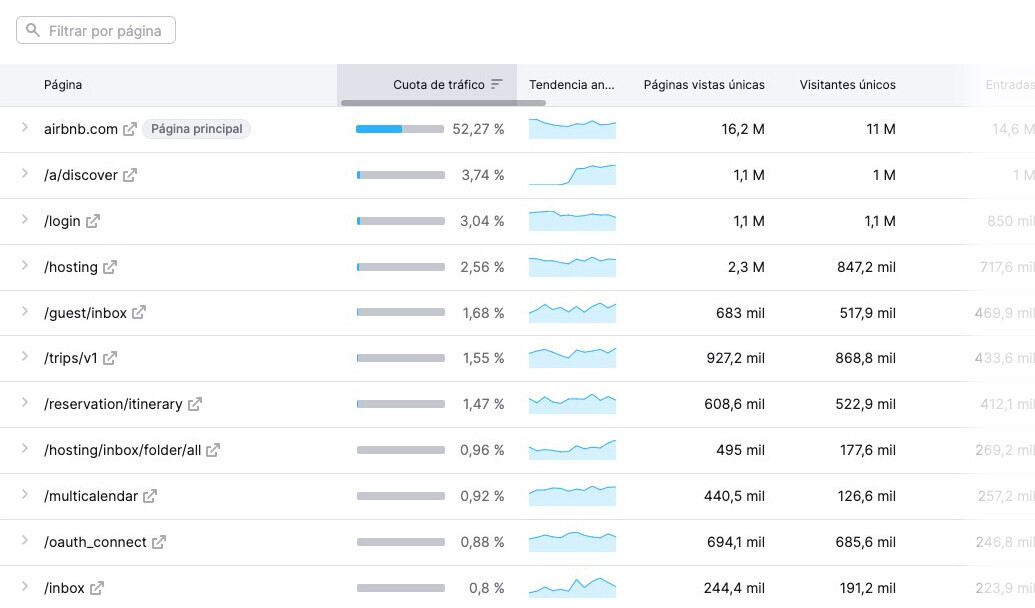Sort by Visitantes únicos column header
The height and width of the screenshot is (608, 1035).
click(847, 85)
